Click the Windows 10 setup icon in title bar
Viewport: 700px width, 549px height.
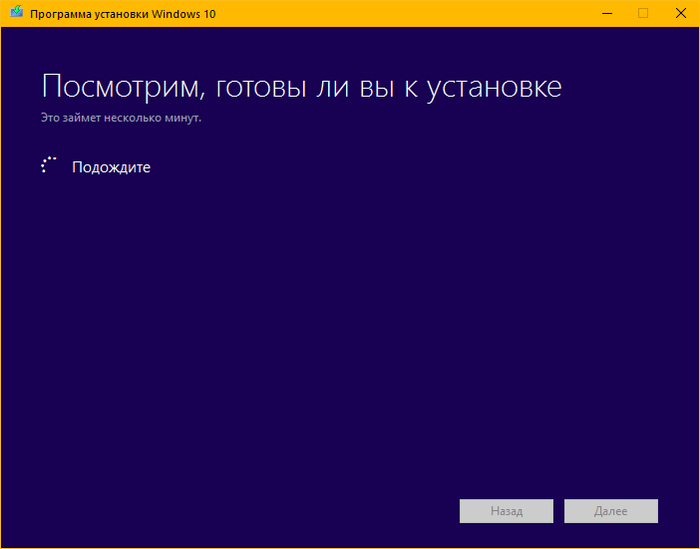[x=17, y=12]
